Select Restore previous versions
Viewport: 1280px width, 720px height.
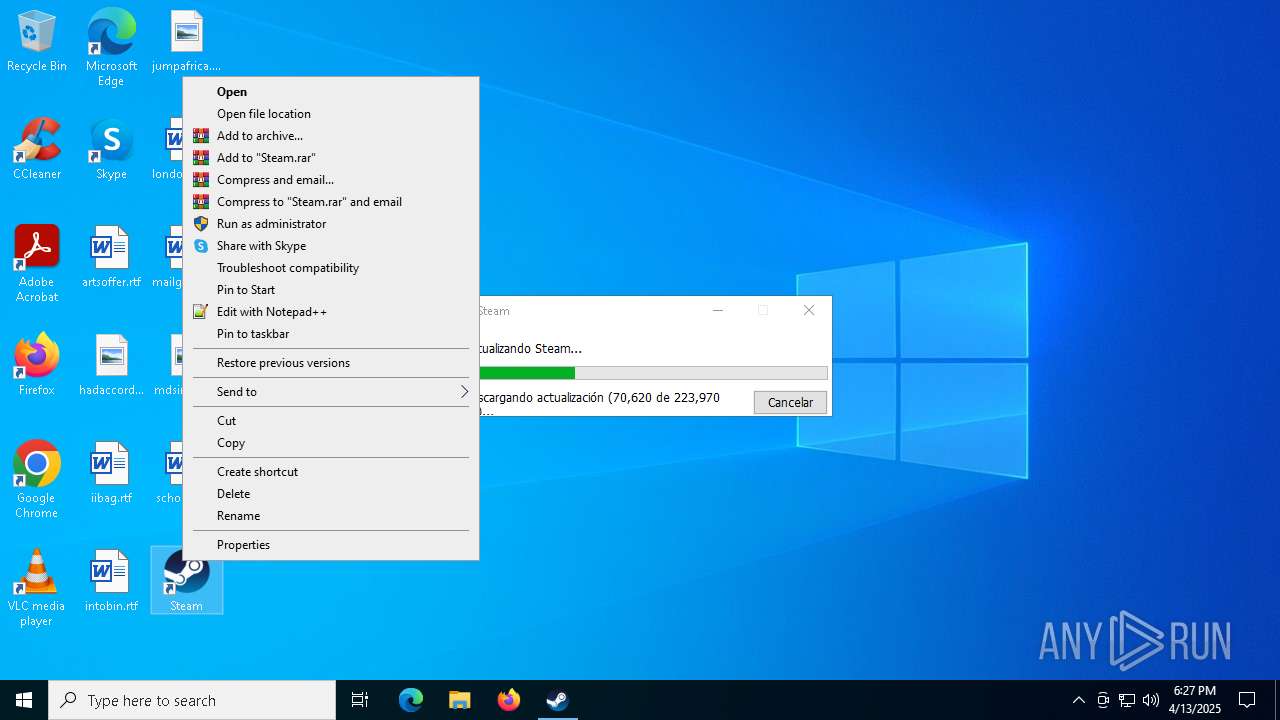[331, 363]
